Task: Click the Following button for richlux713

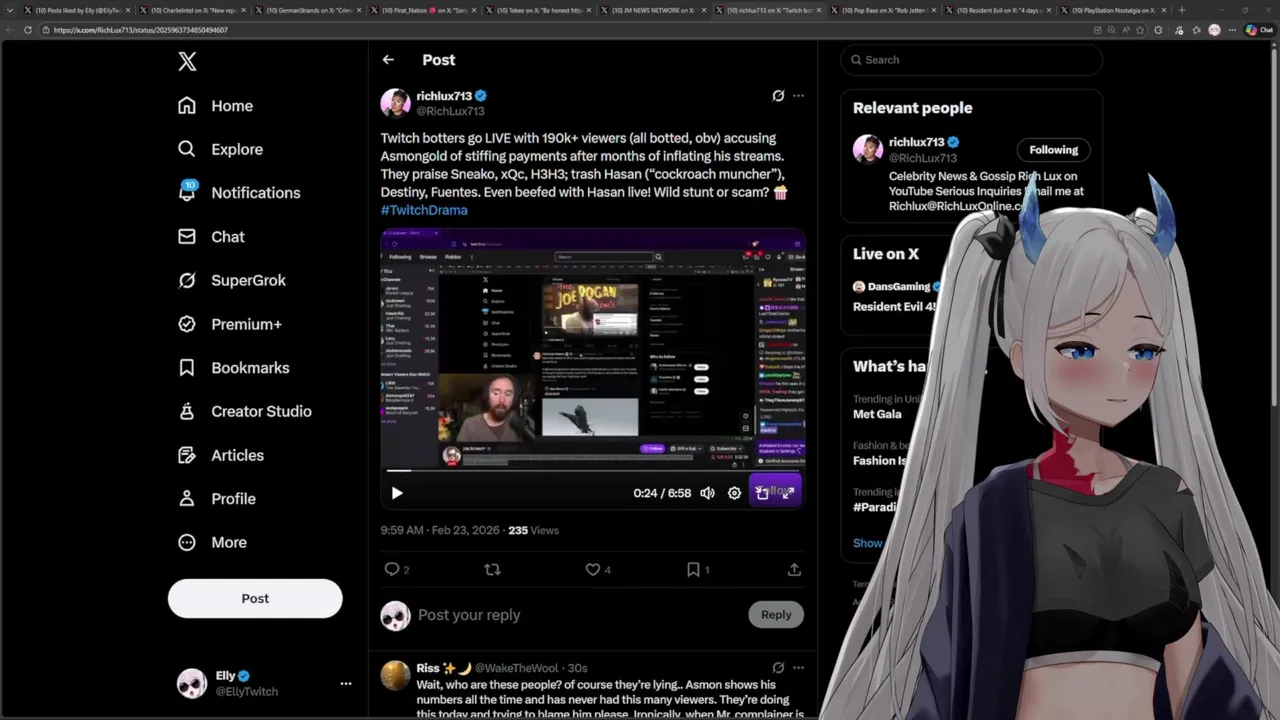Action: (1054, 150)
